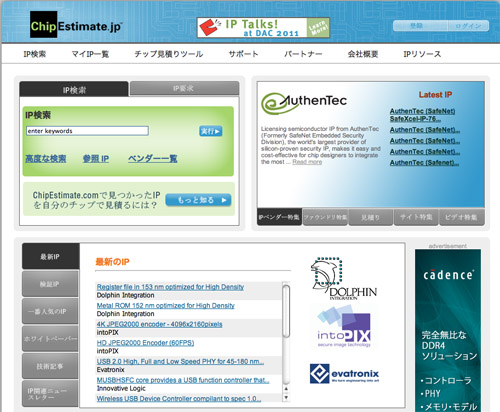Open the IPリソース navigation menu
Viewport: 500px width, 412px height.
[x=422, y=54]
